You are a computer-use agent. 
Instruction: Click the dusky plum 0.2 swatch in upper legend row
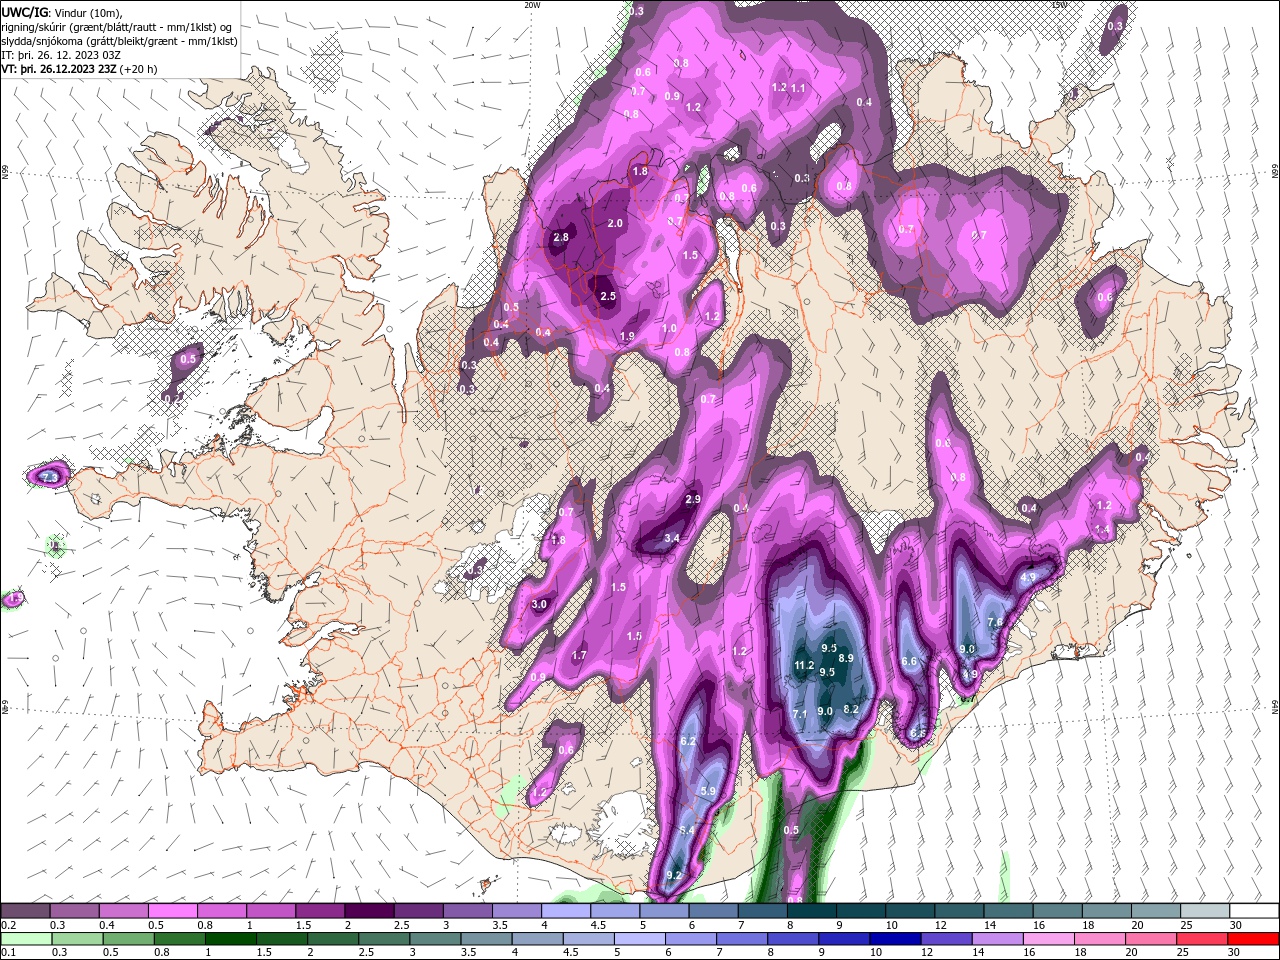[25, 911]
